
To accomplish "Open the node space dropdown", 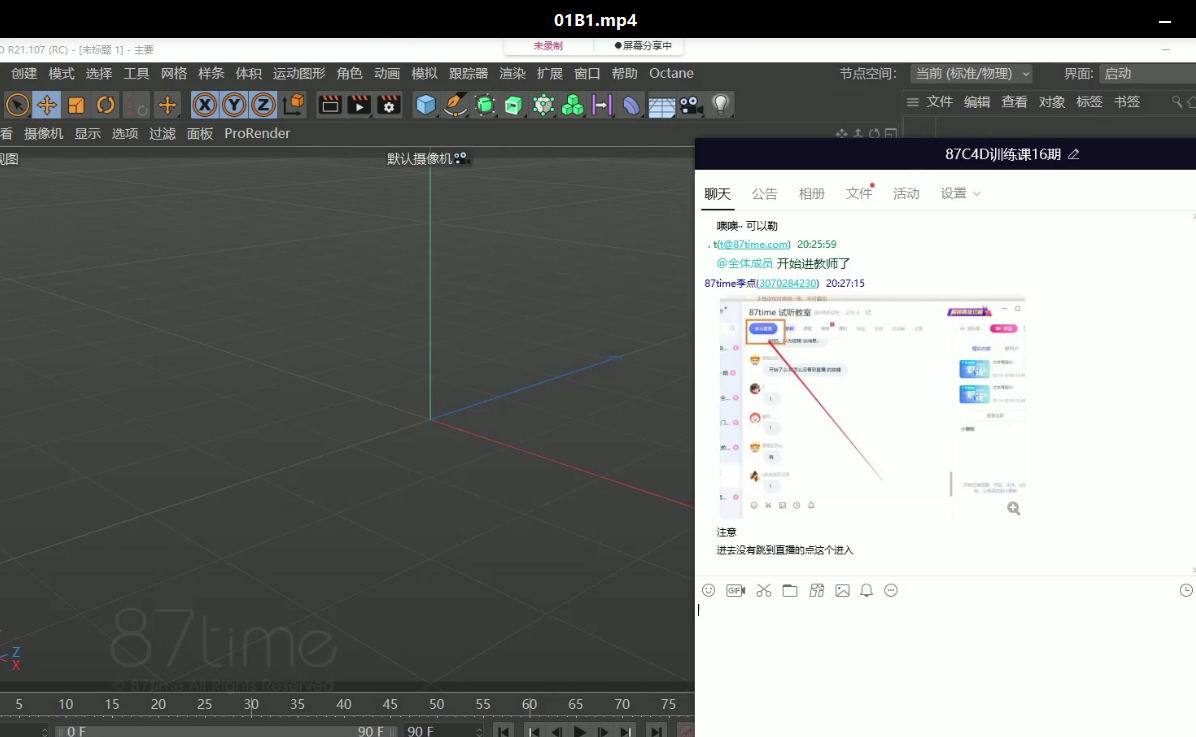I will pos(971,74).
